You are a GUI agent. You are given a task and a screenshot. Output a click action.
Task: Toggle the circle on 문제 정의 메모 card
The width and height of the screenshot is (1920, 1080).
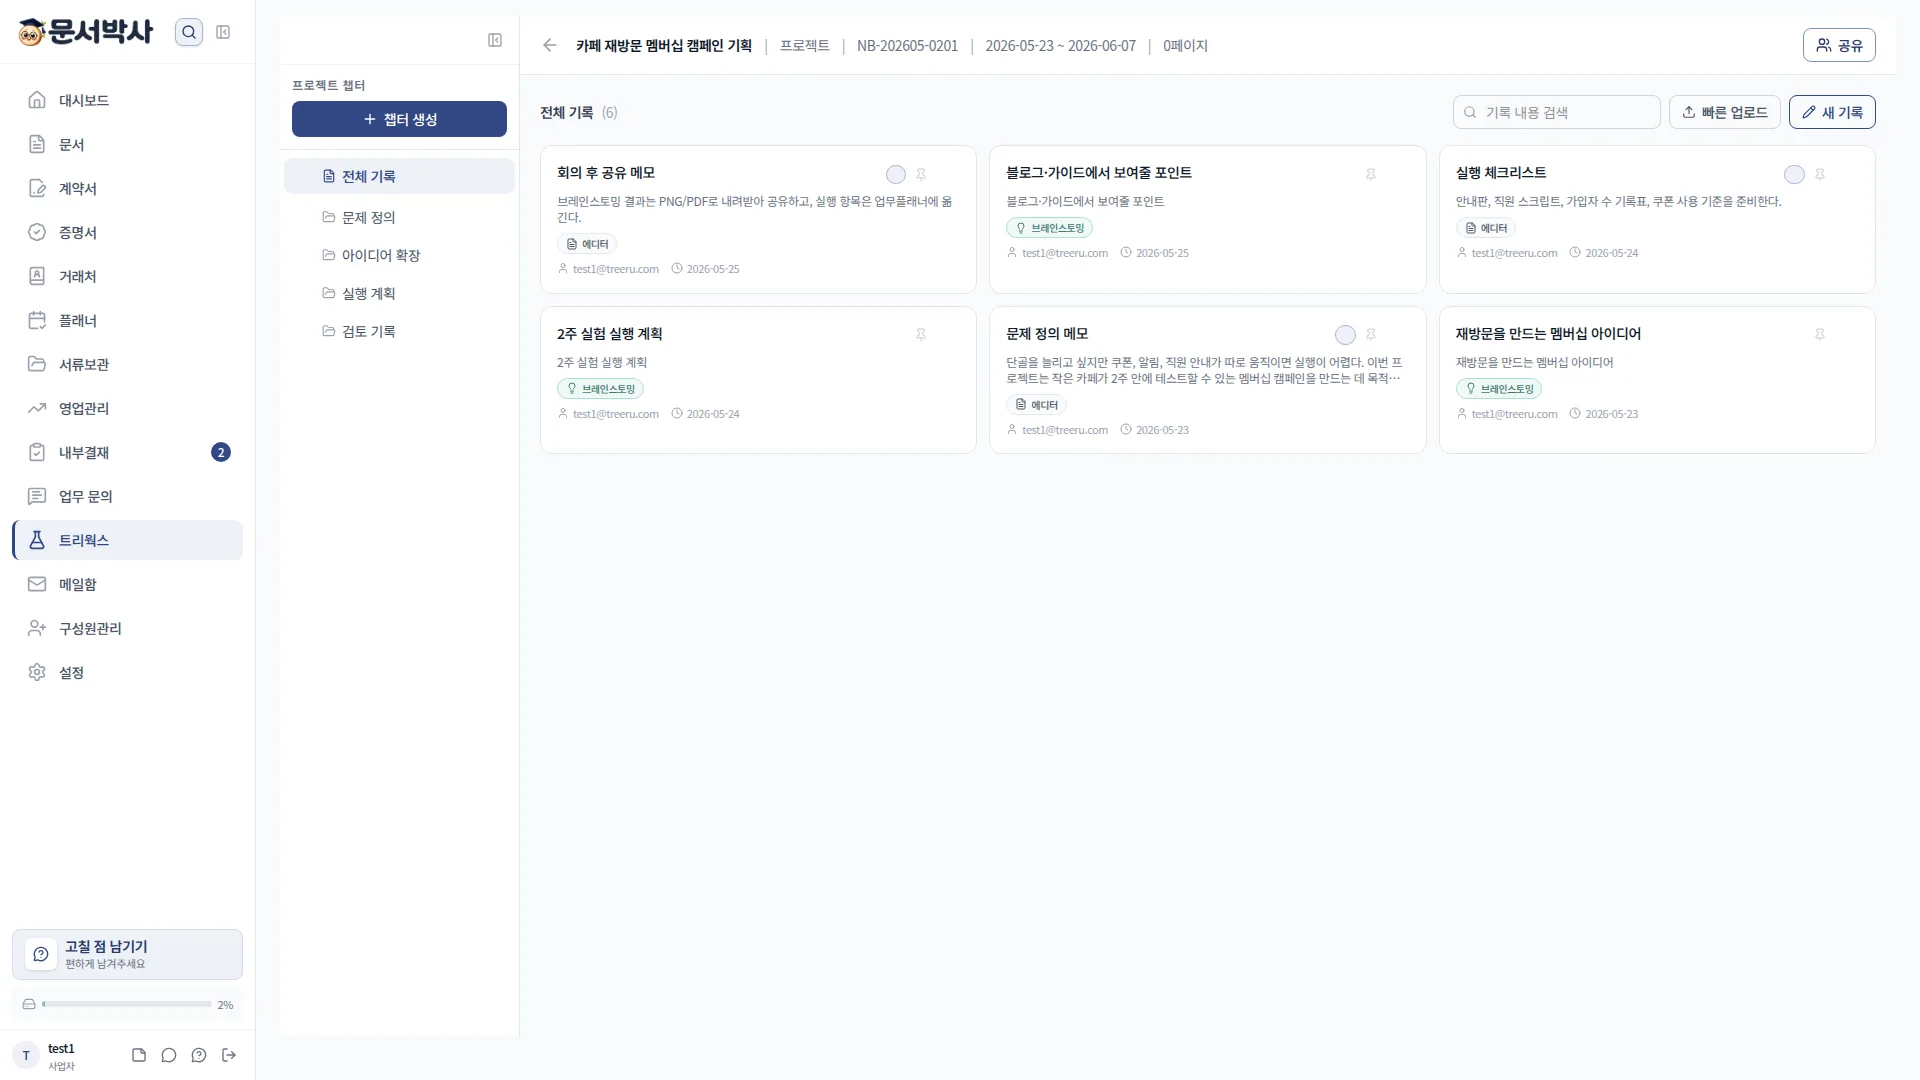(x=1346, y=335)
